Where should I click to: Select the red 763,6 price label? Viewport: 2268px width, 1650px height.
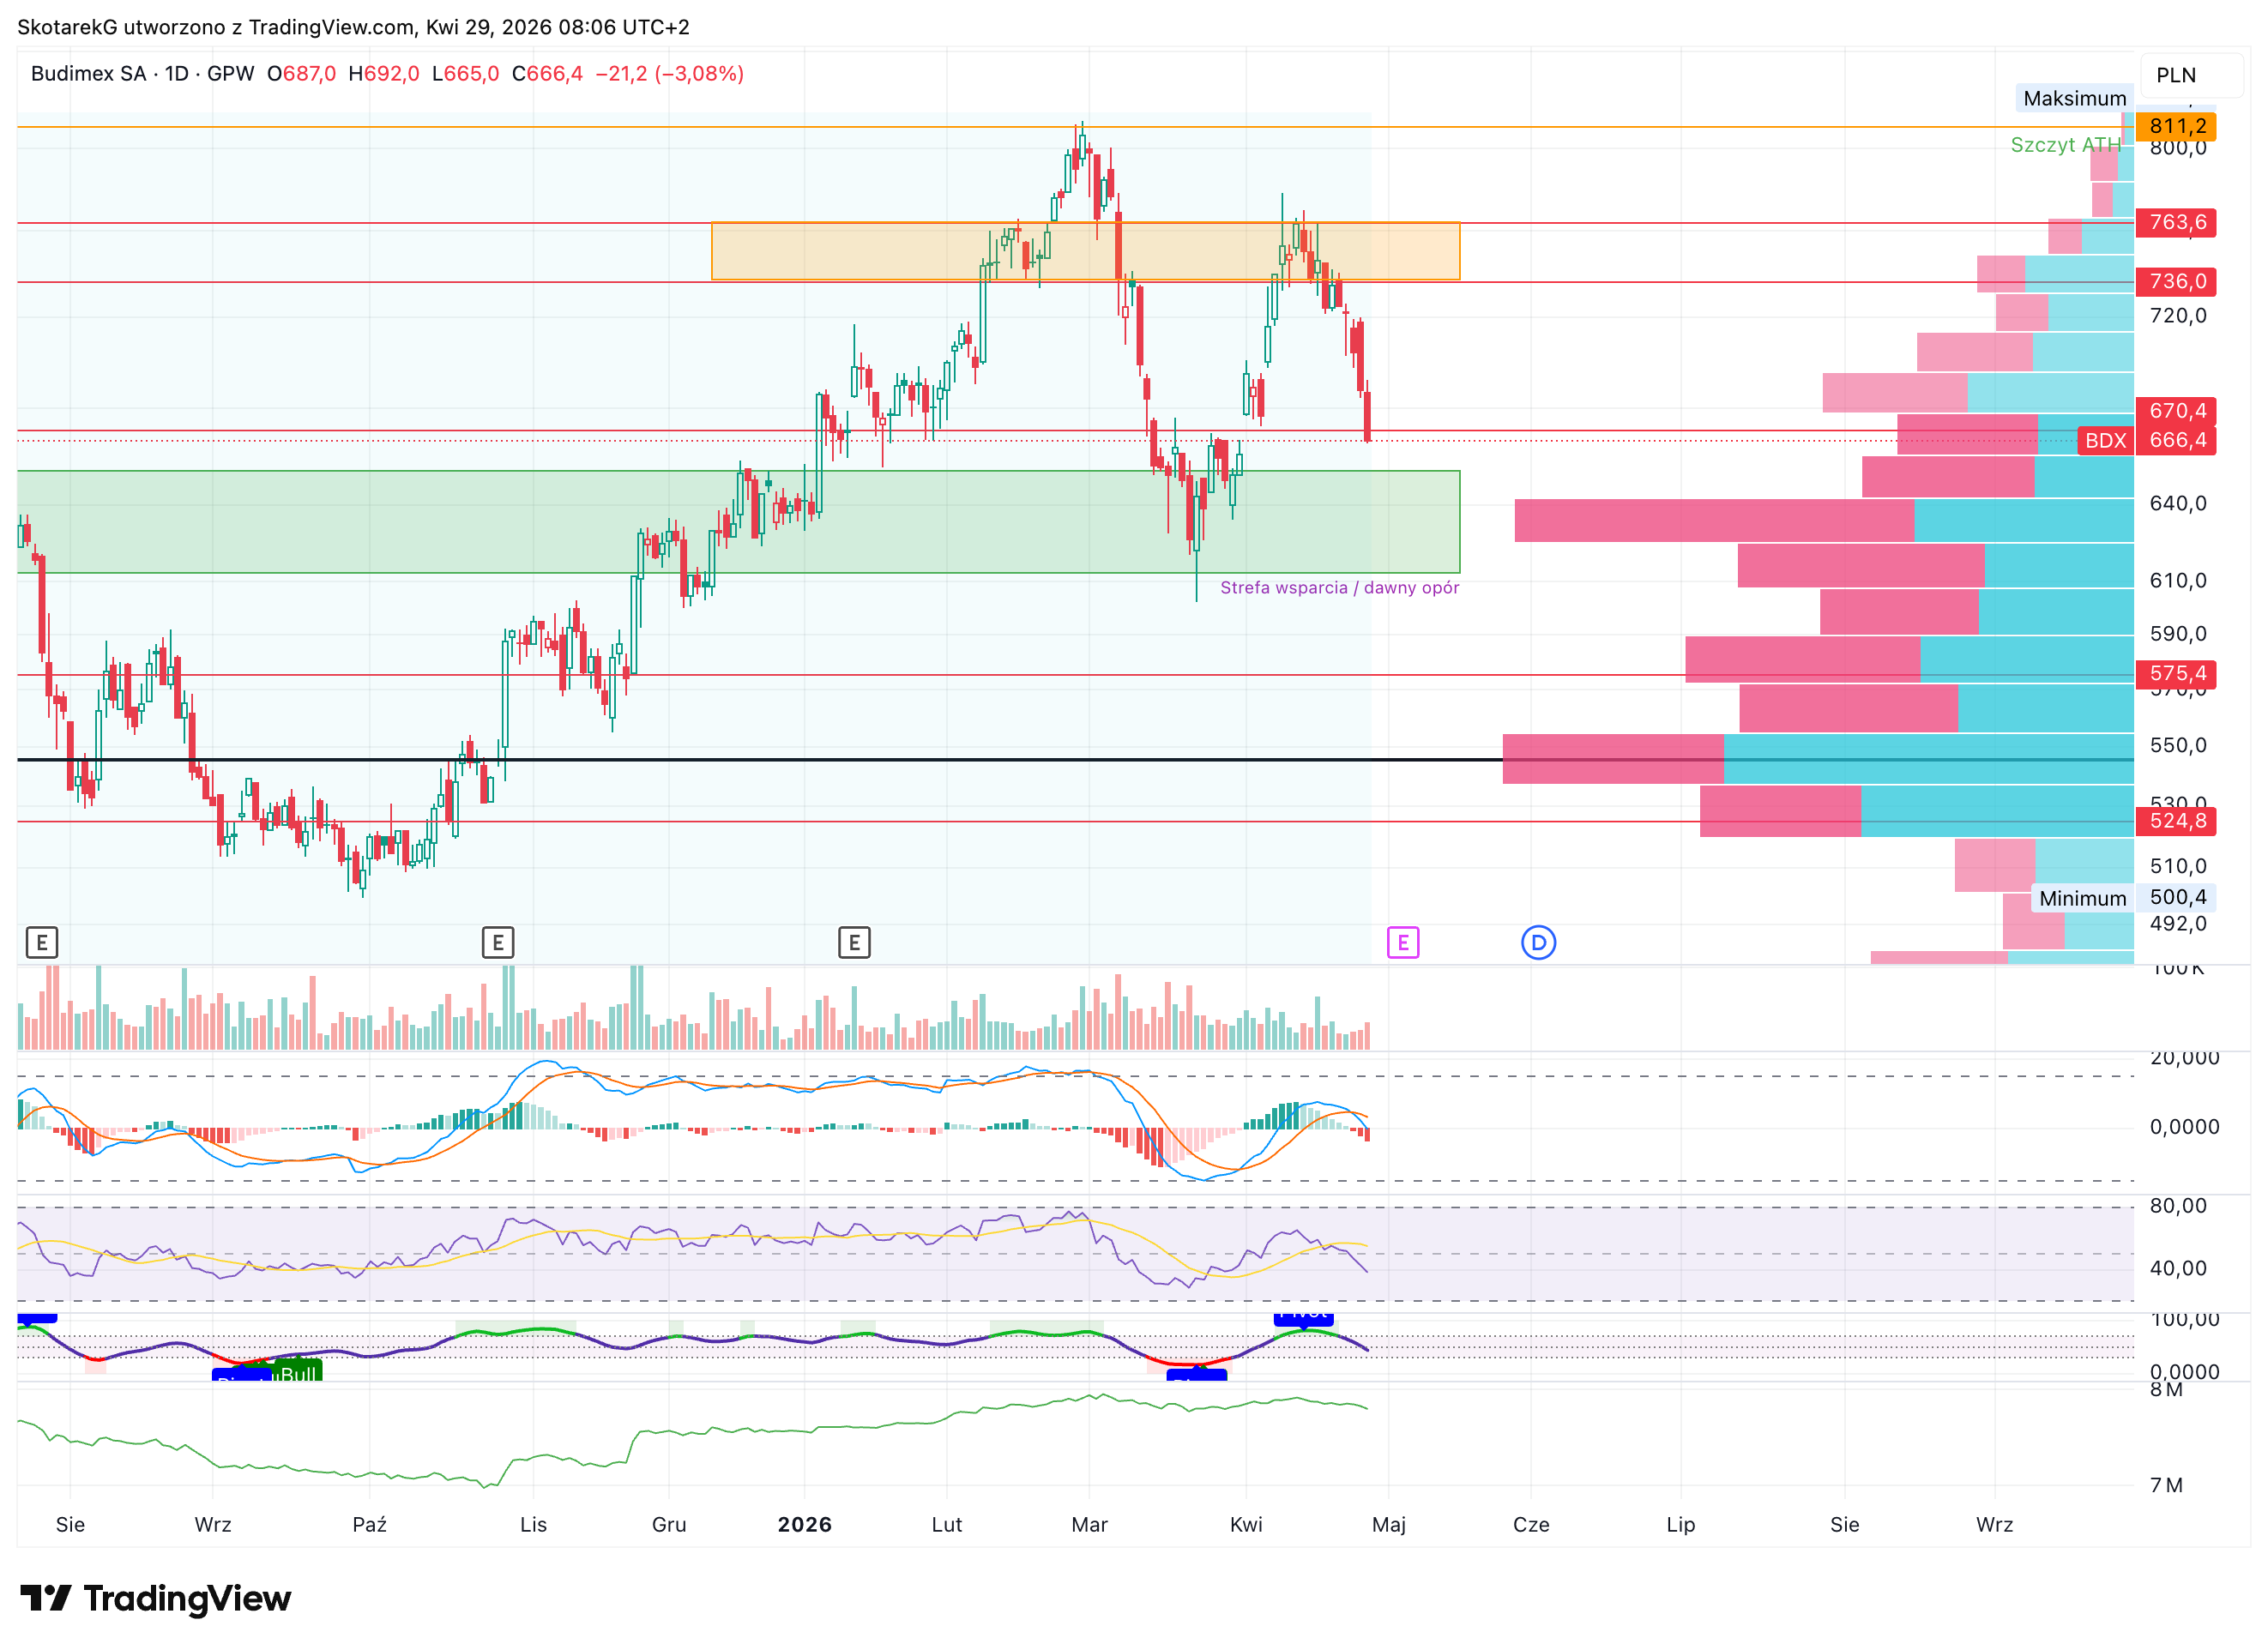point(2176,222)
